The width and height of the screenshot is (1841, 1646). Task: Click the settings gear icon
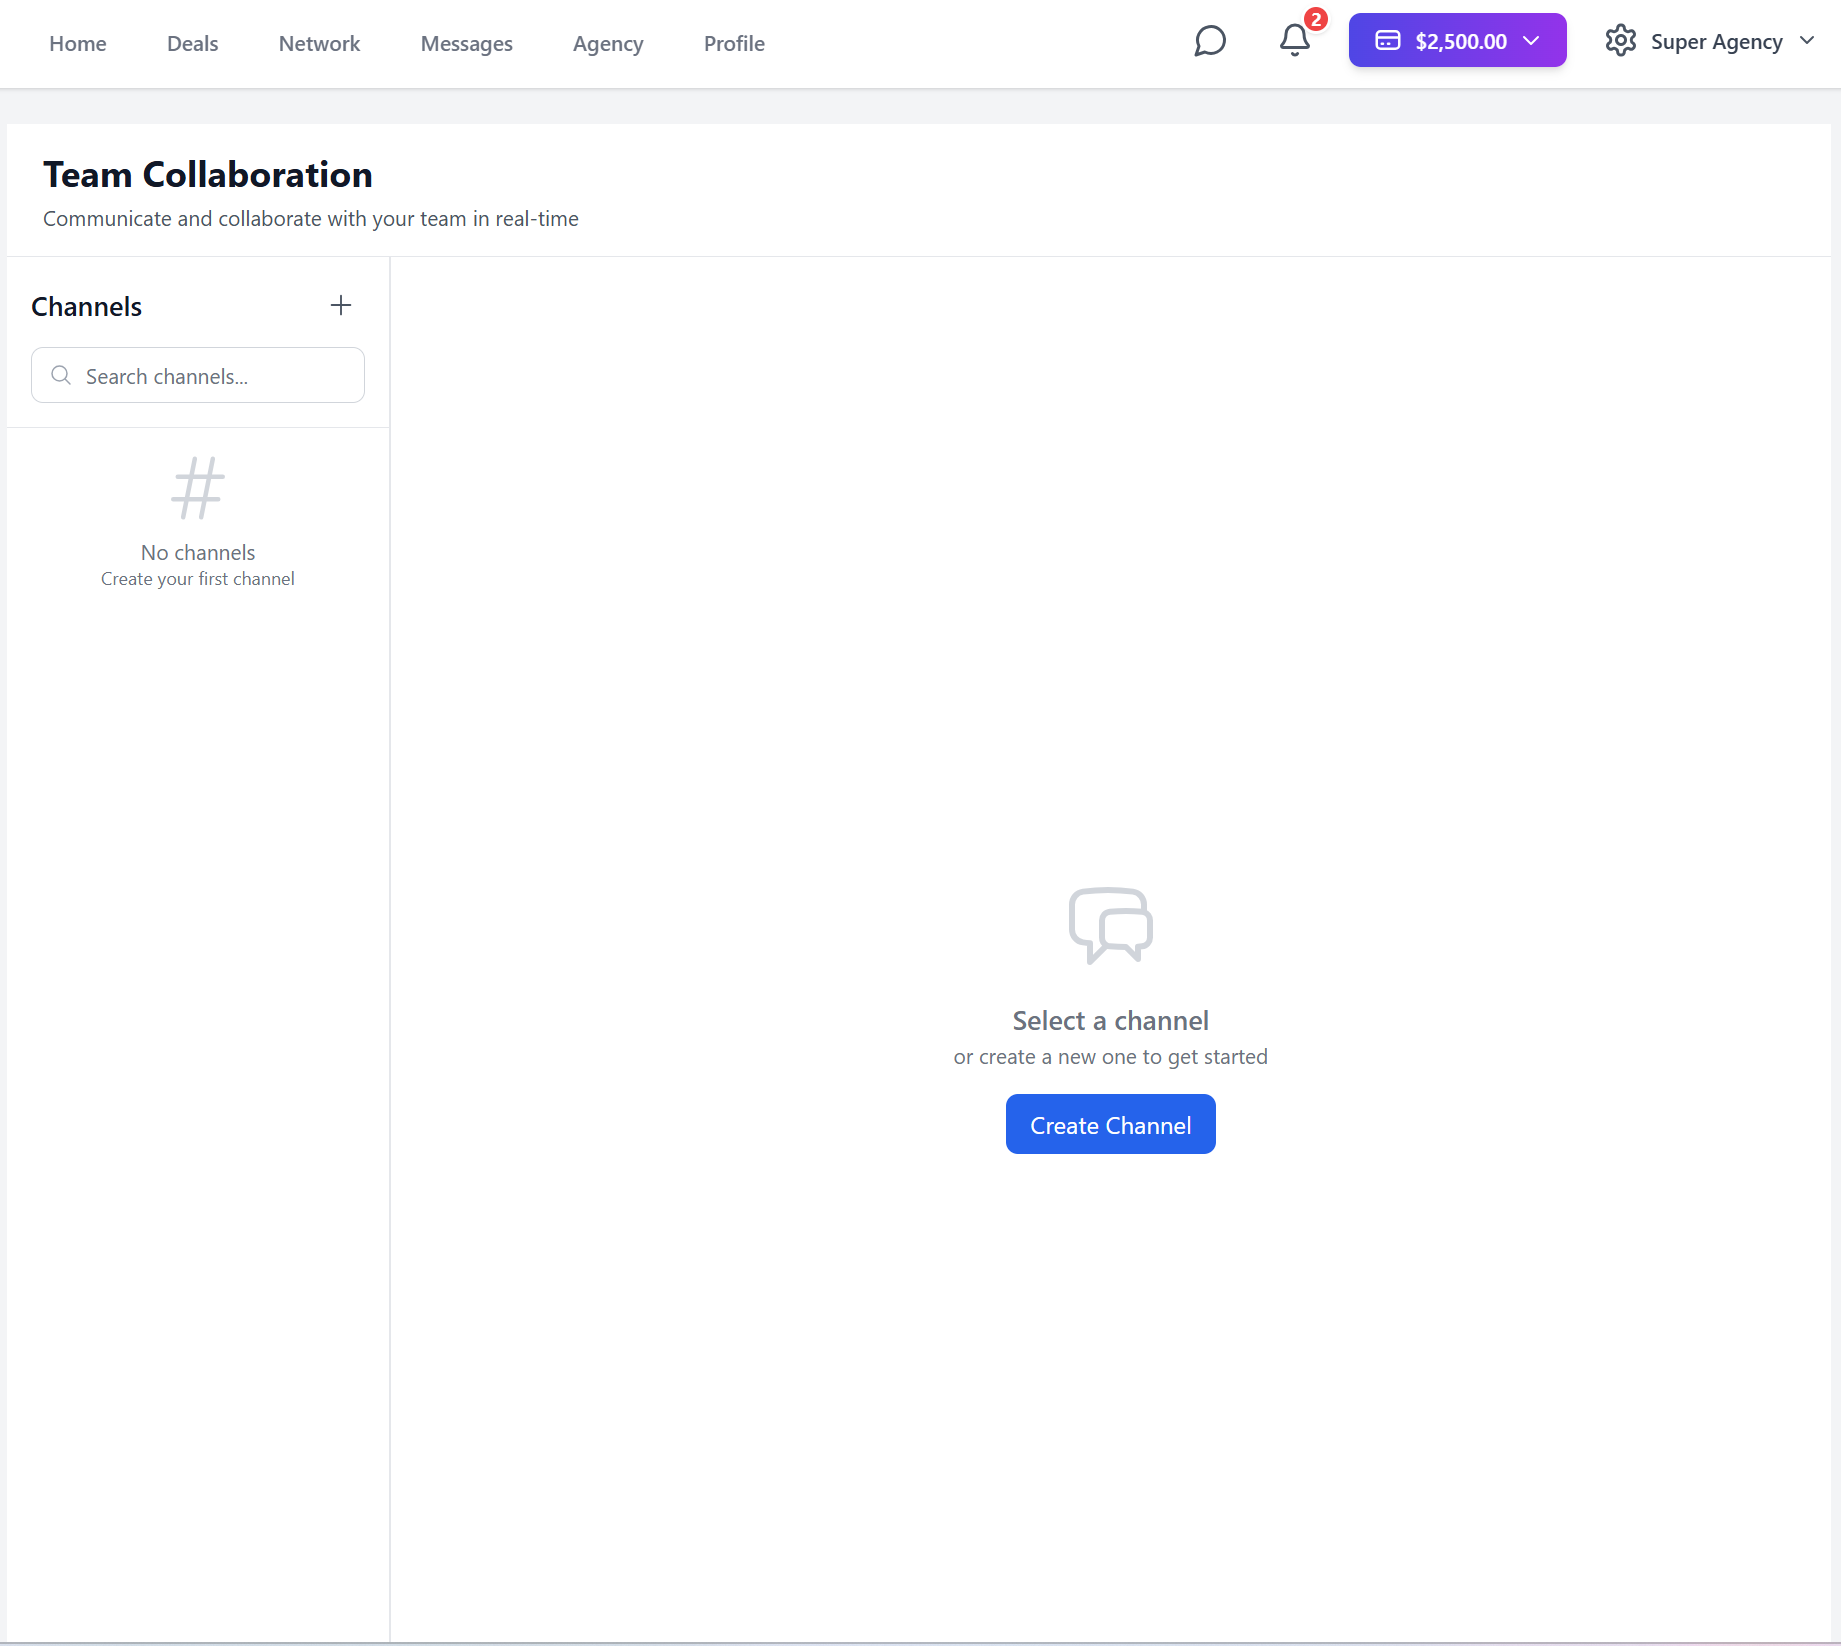[1621, 41]
